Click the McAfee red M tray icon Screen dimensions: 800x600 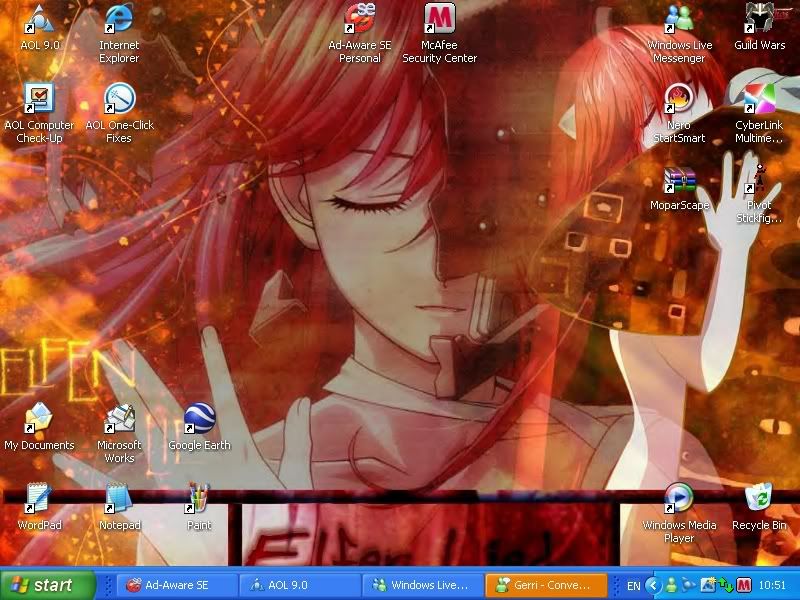pos(744,585)
